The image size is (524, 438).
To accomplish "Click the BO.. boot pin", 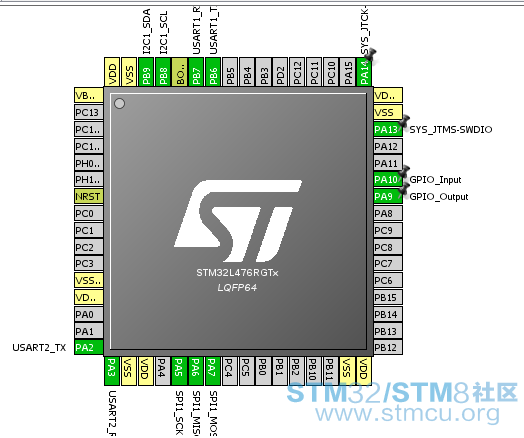I will point(180,72).
